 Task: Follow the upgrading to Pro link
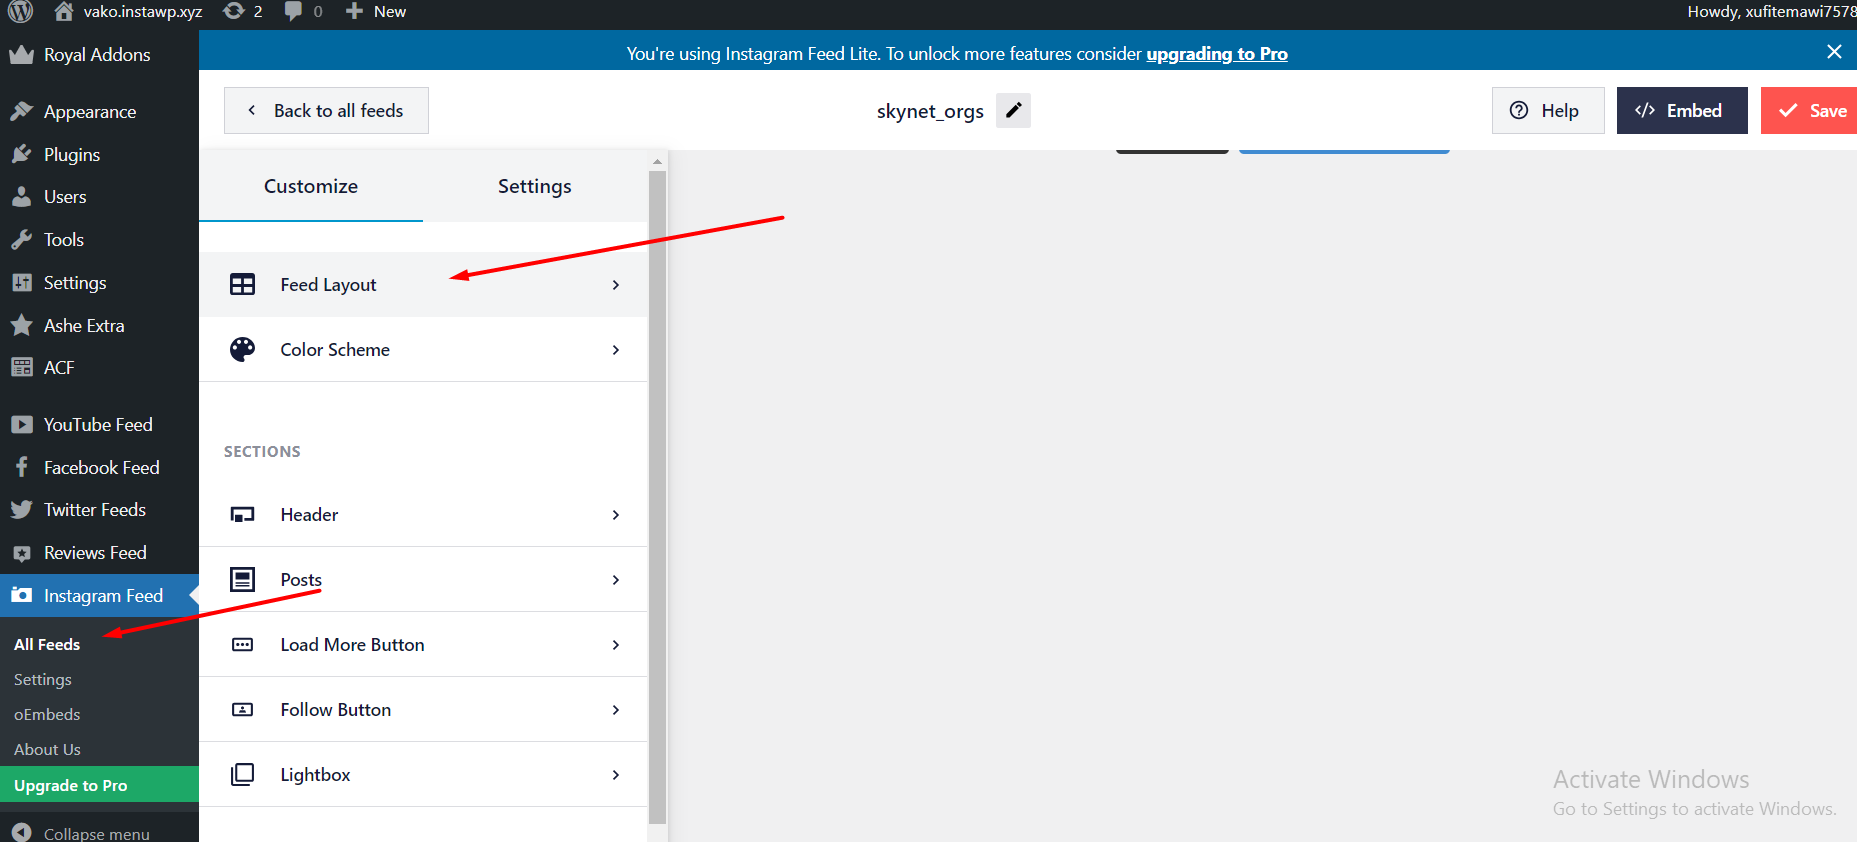click(1217, 53)
